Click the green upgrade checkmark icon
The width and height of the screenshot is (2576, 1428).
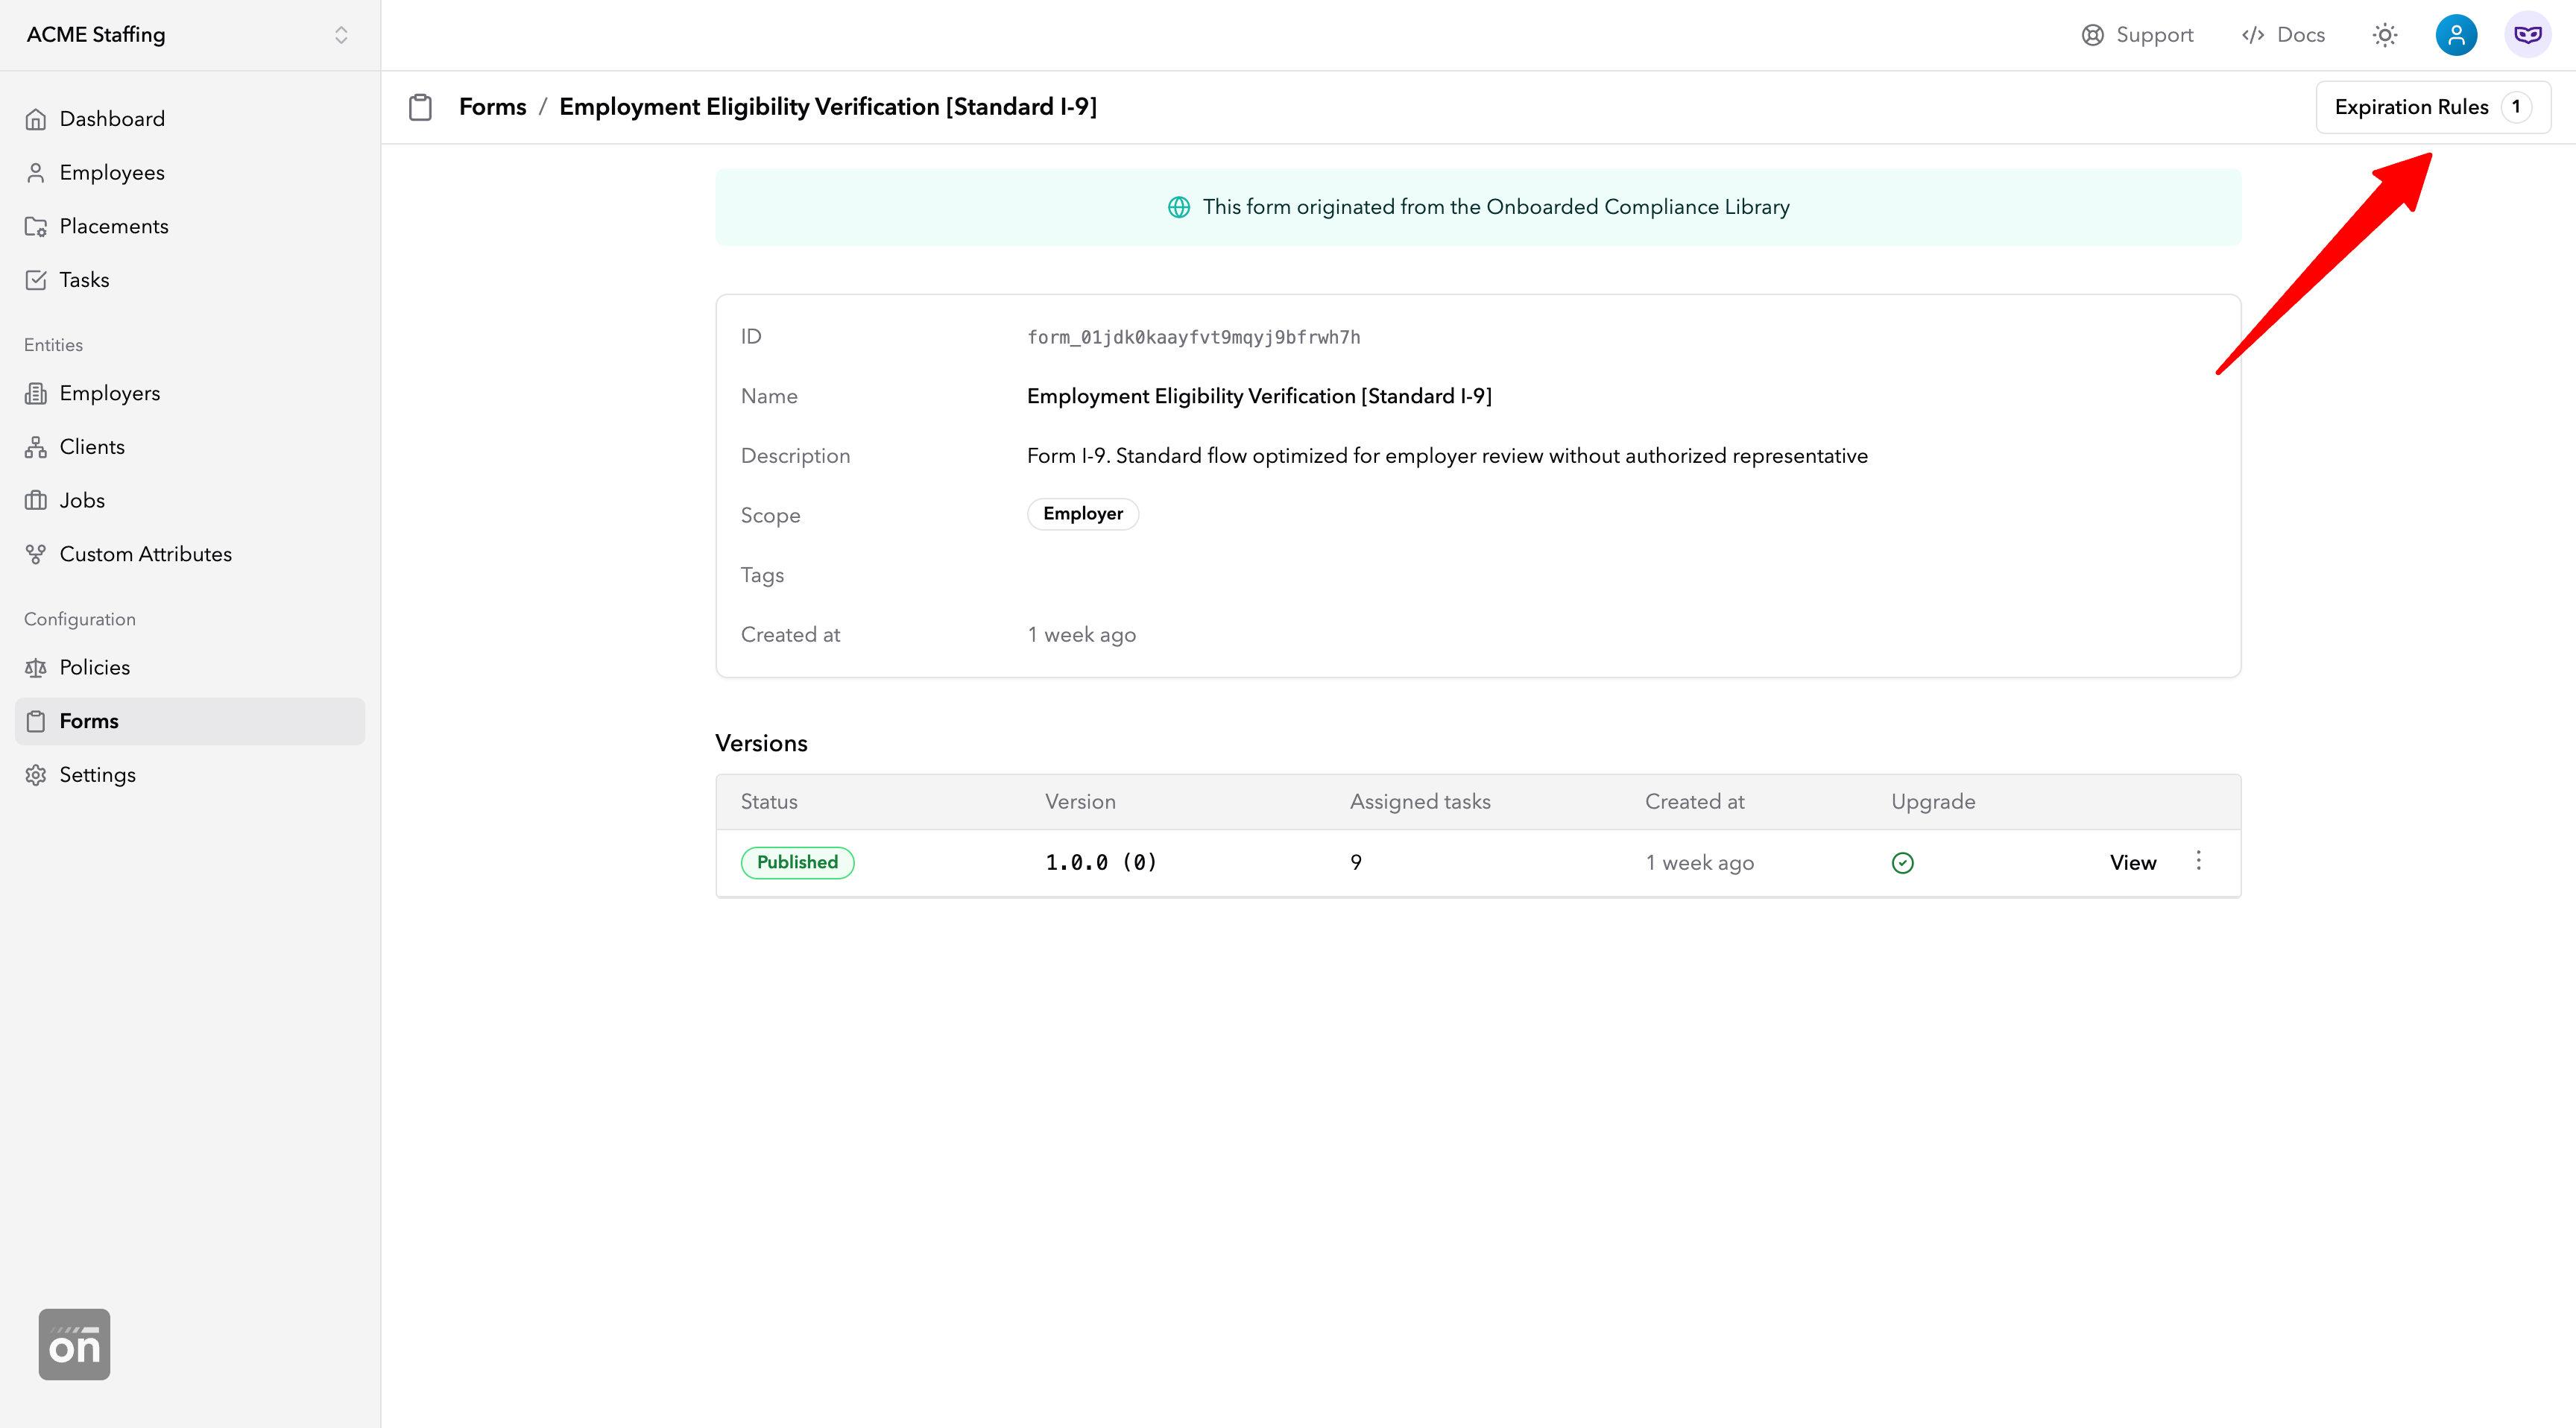(x=1902, y=863)
